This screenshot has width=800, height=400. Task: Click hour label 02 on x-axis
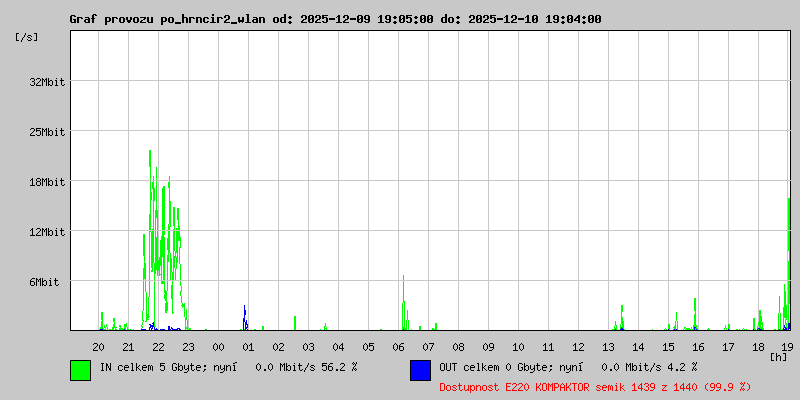(x=279, y=347)
